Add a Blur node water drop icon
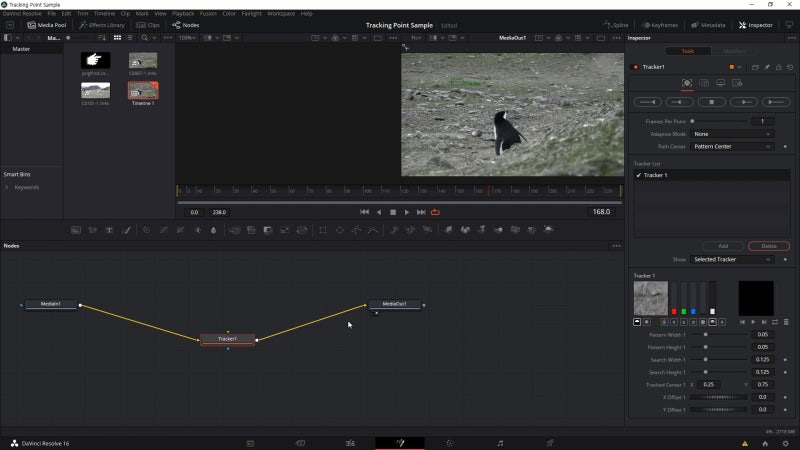 [x=213, y=230]
